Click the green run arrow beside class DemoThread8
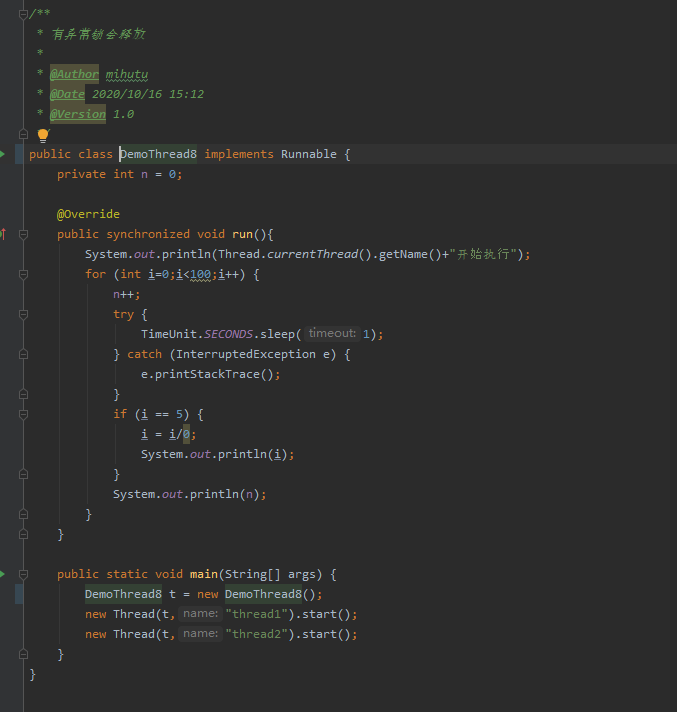 (2, 154)
